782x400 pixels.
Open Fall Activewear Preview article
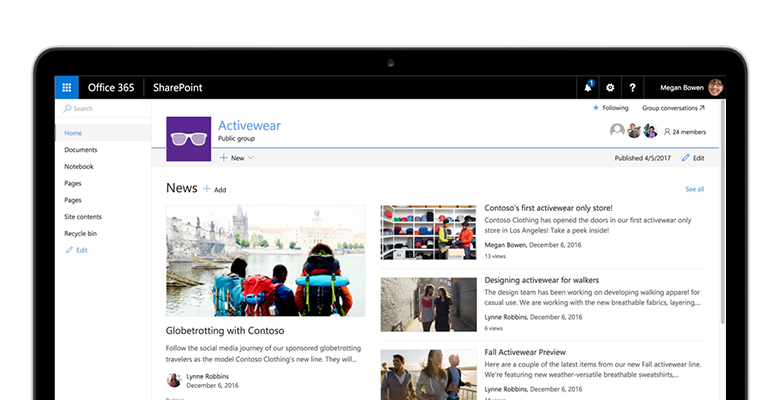pyautogui.click(x=525, y=352)
